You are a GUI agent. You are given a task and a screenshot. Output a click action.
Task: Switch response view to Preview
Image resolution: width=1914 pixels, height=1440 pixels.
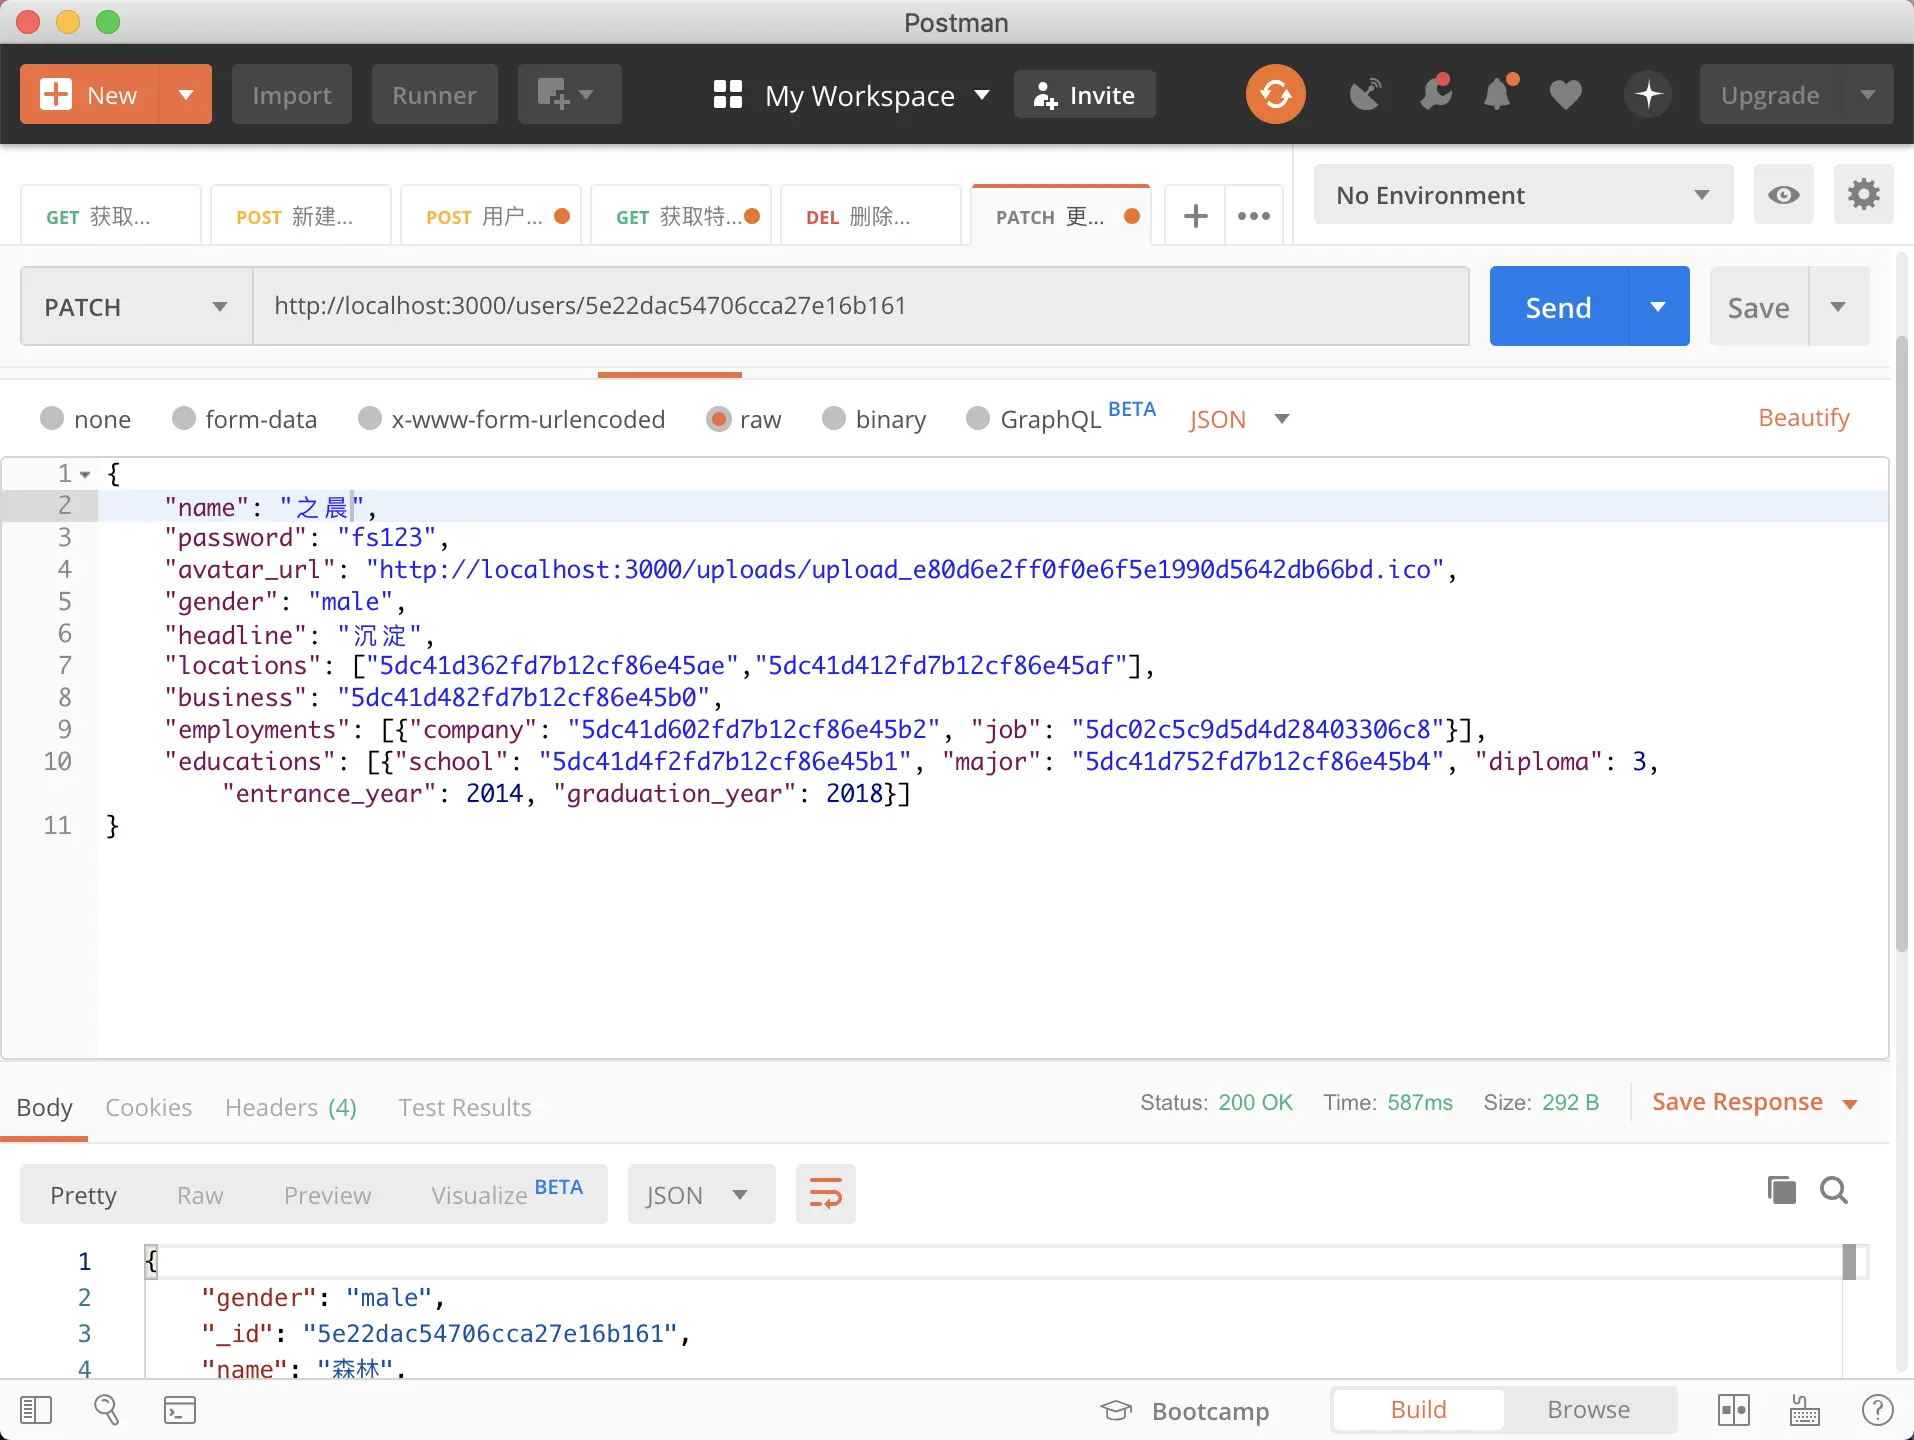[327, 1195]
